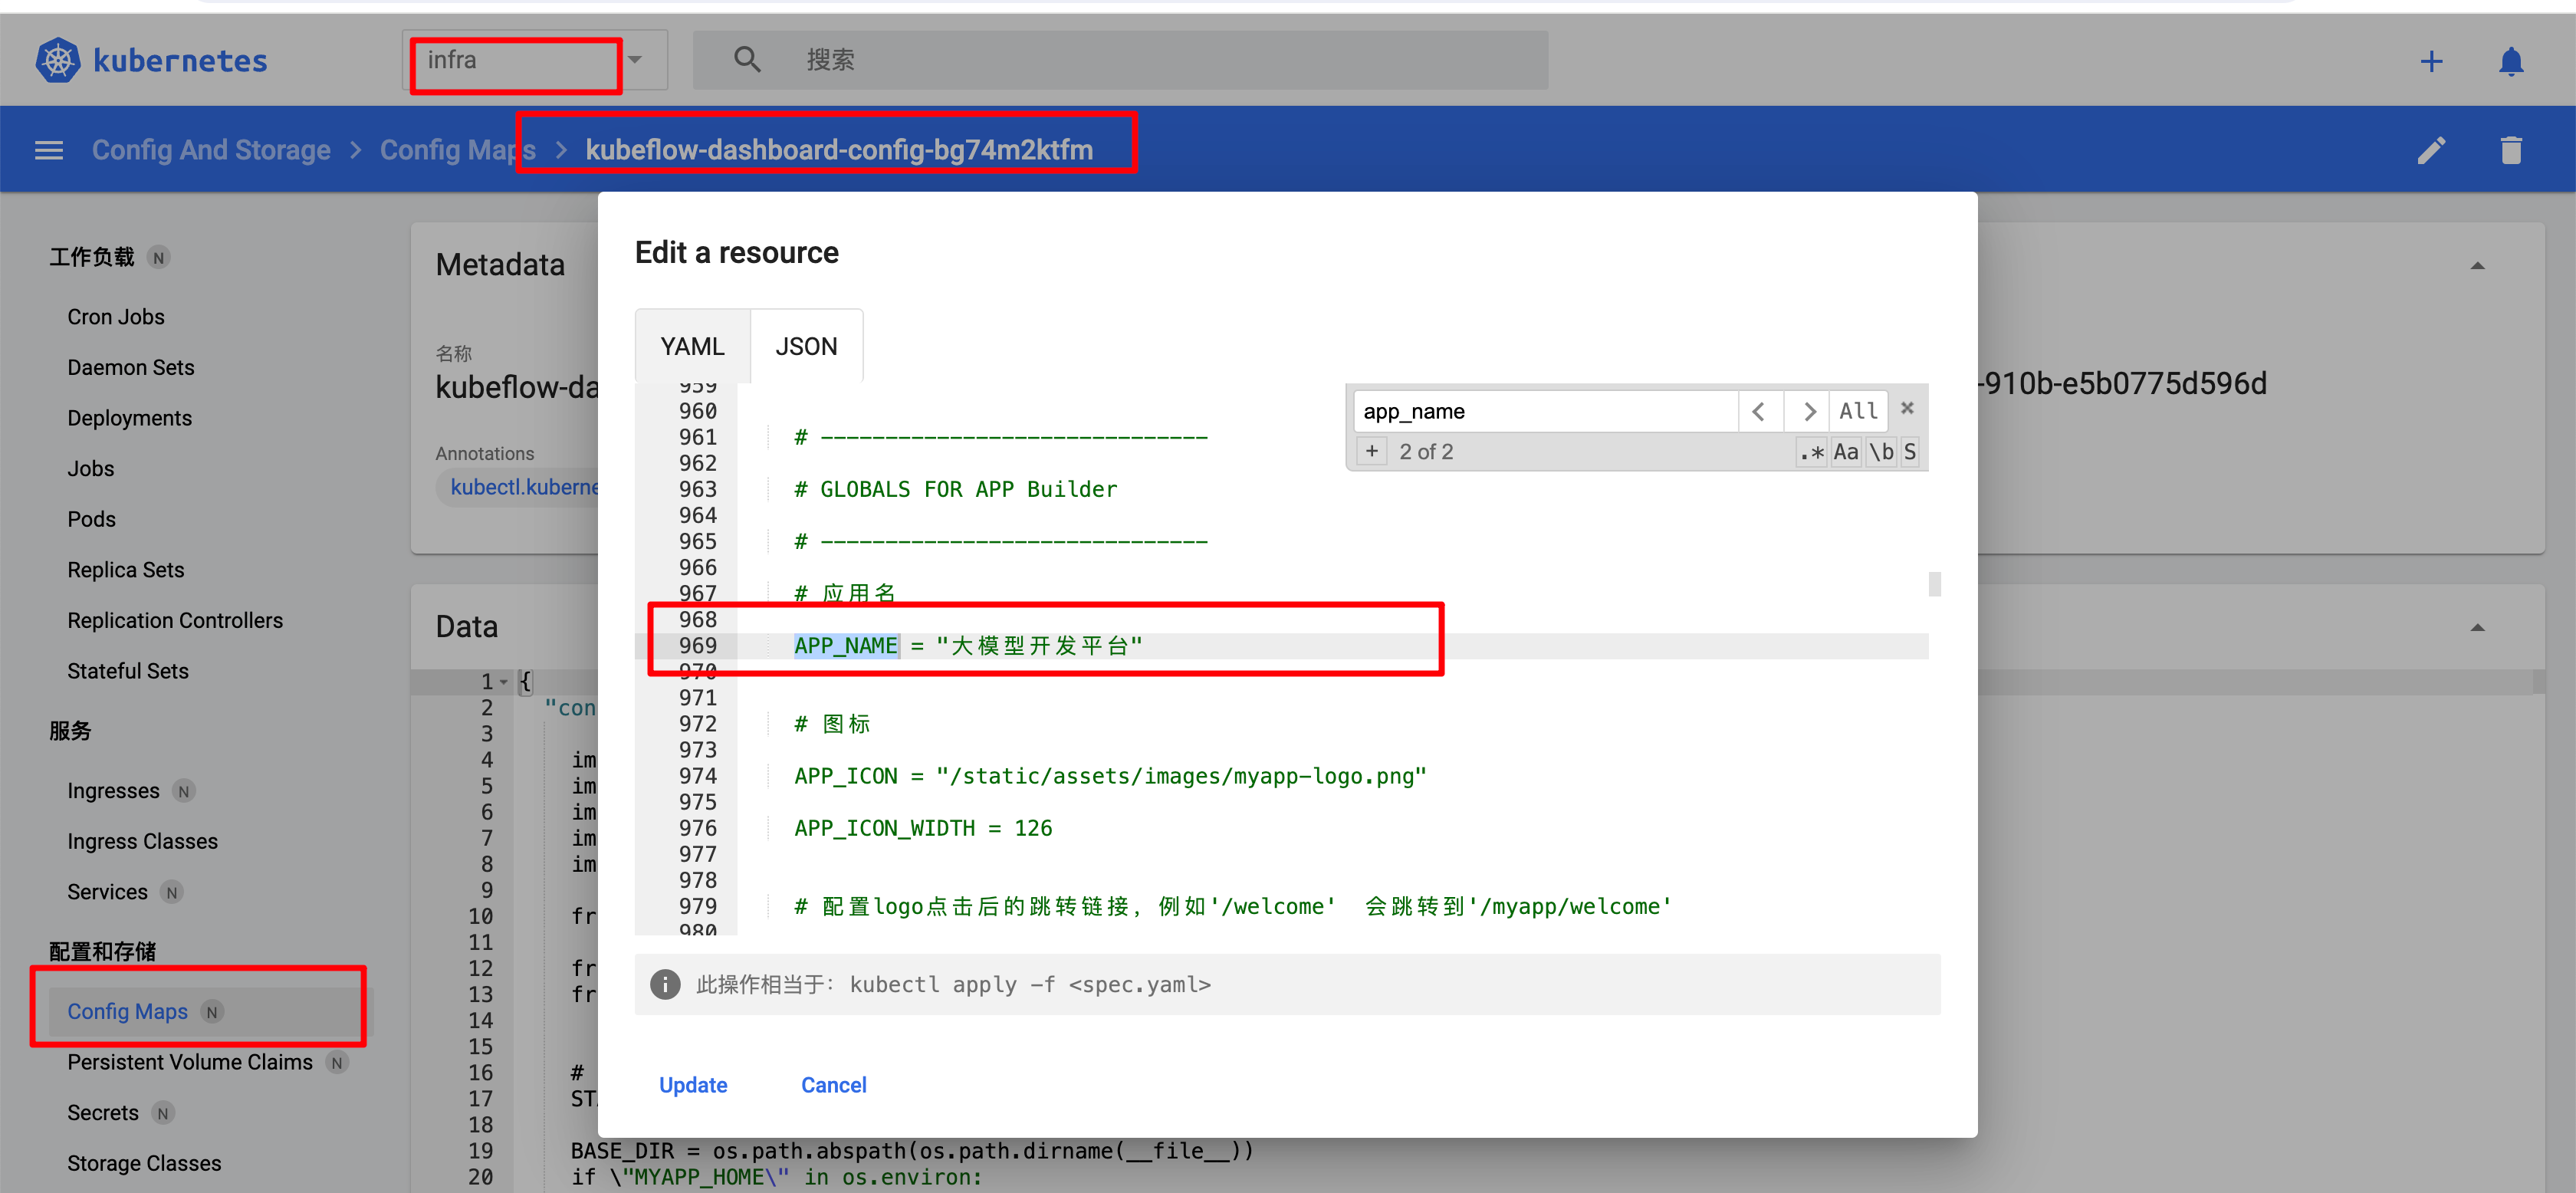Open Jobs in sidebar
This screenshot has height=1193, width=2576.
(91, 468)
